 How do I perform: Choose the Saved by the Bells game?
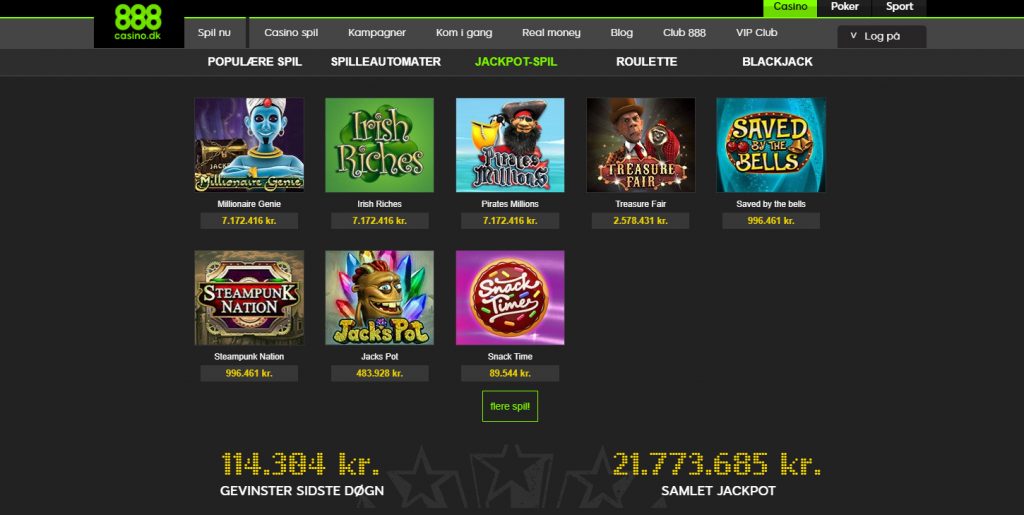pyautogui.click(x=771, y=145)
